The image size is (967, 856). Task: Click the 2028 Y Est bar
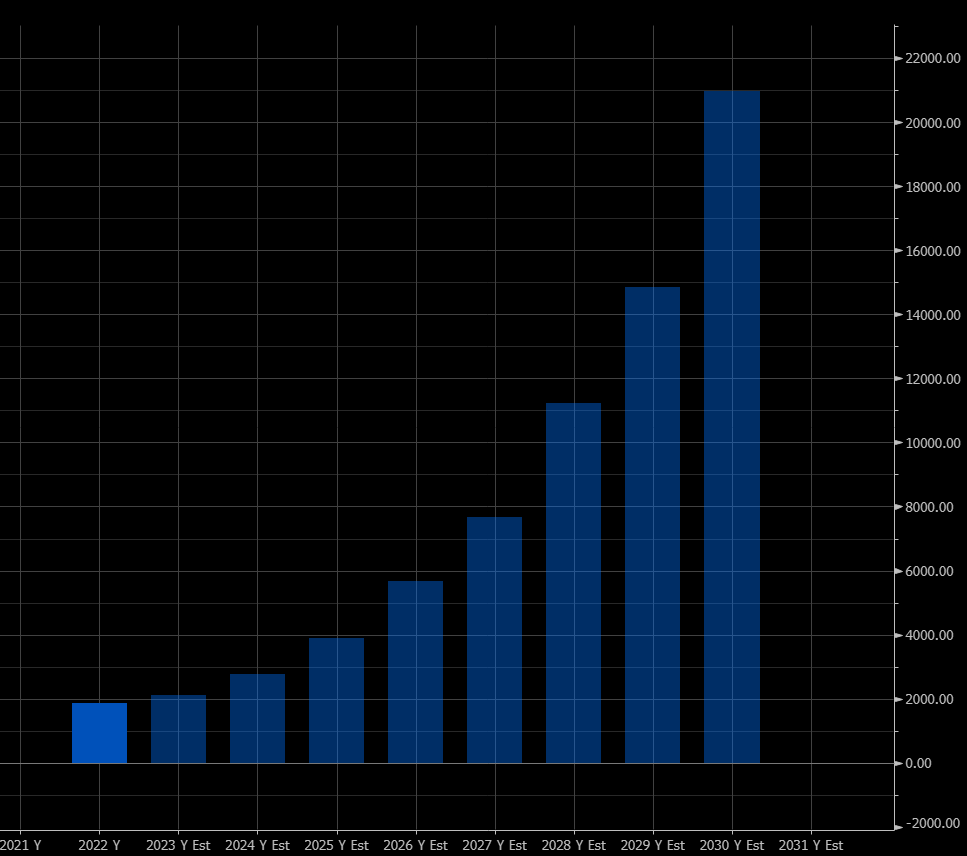(x=573, y=583)
